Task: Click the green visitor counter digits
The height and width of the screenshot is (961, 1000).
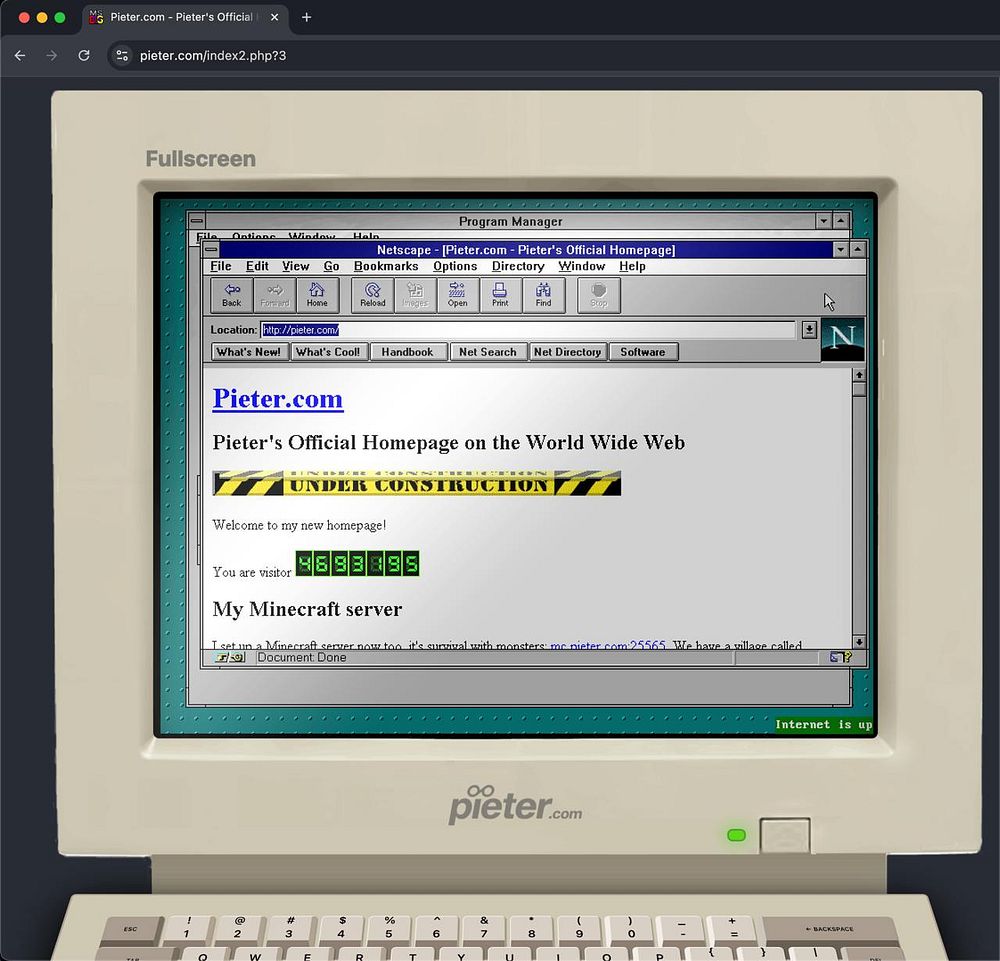Action: point(358,564)
